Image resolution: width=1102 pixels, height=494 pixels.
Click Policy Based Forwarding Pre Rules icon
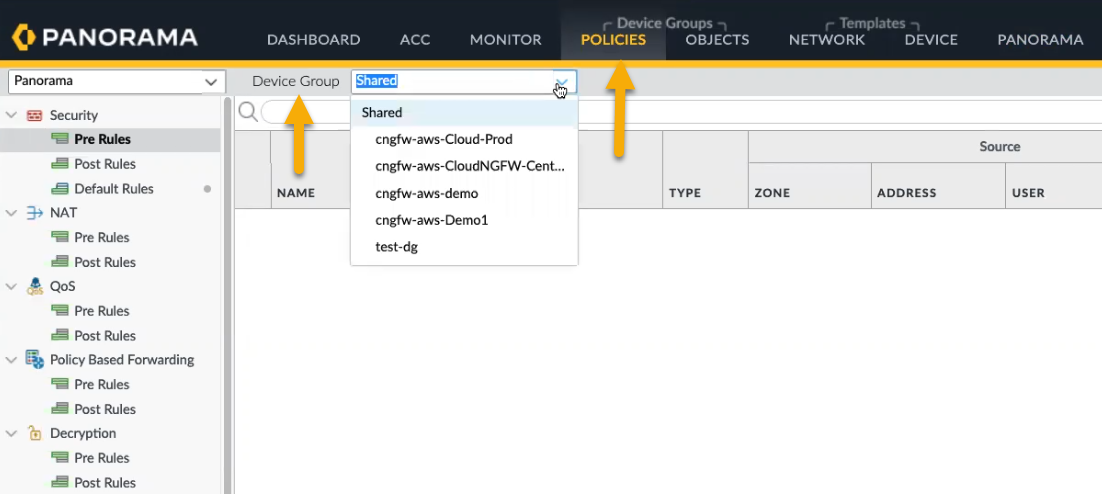point(60,384)
